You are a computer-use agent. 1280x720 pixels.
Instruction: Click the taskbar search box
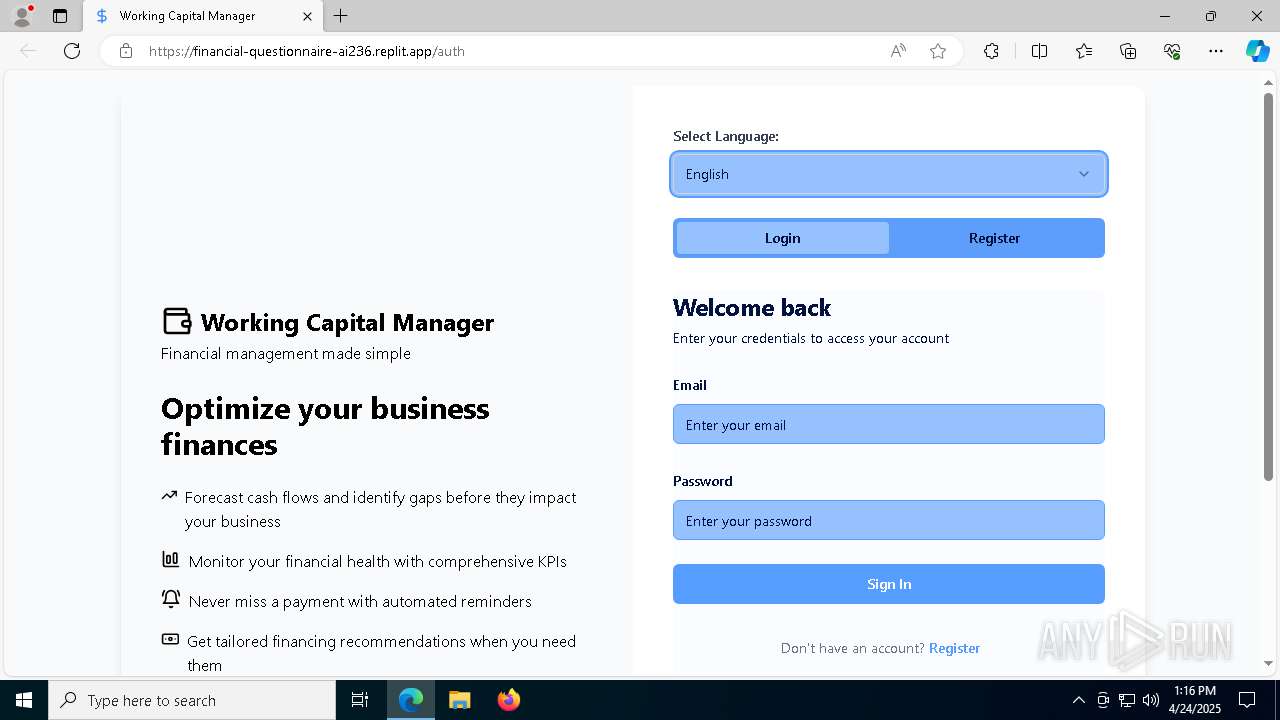192,700
